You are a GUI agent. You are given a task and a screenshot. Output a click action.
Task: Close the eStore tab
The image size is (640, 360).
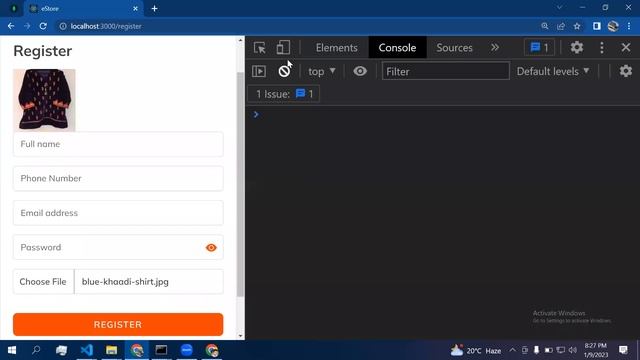[x=136, y=9]
